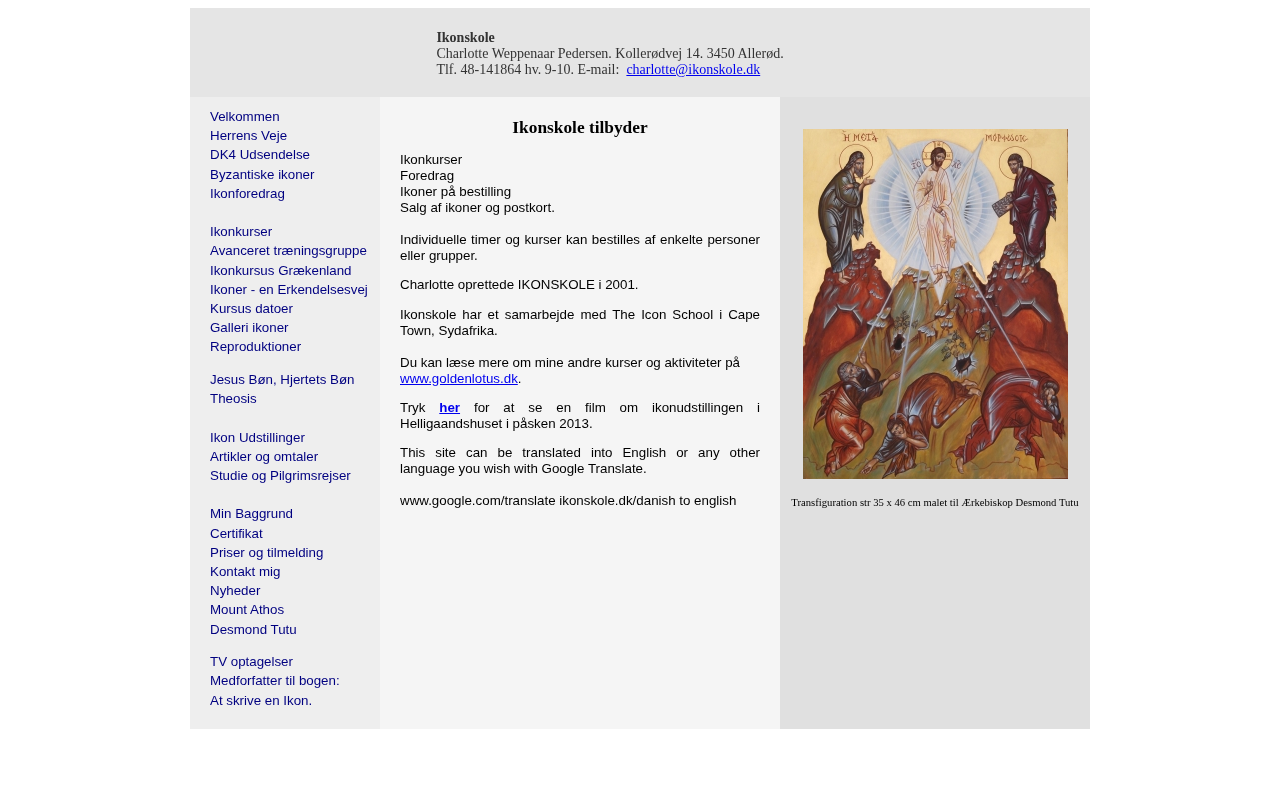
Task: Go to Kontakt mig page
Action: pyautogui.click(x=245, y=572)
